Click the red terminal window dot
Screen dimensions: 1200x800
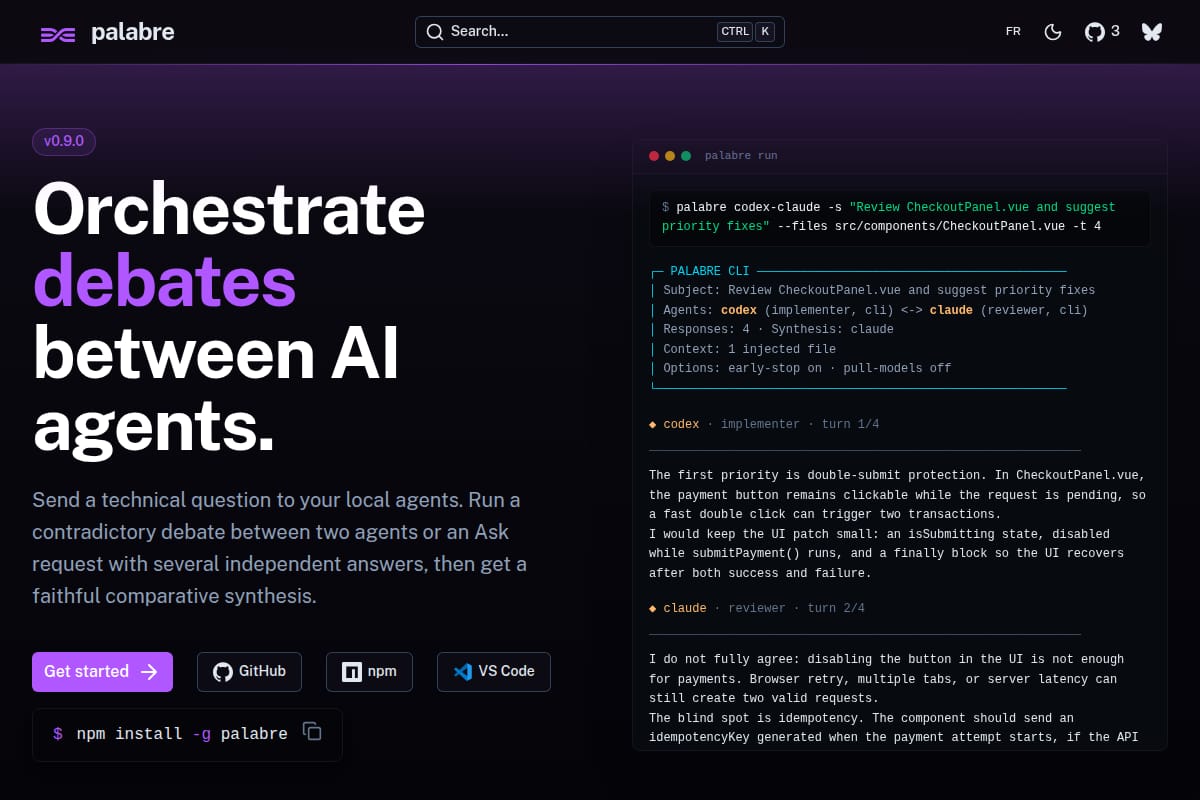pos(654,156)
